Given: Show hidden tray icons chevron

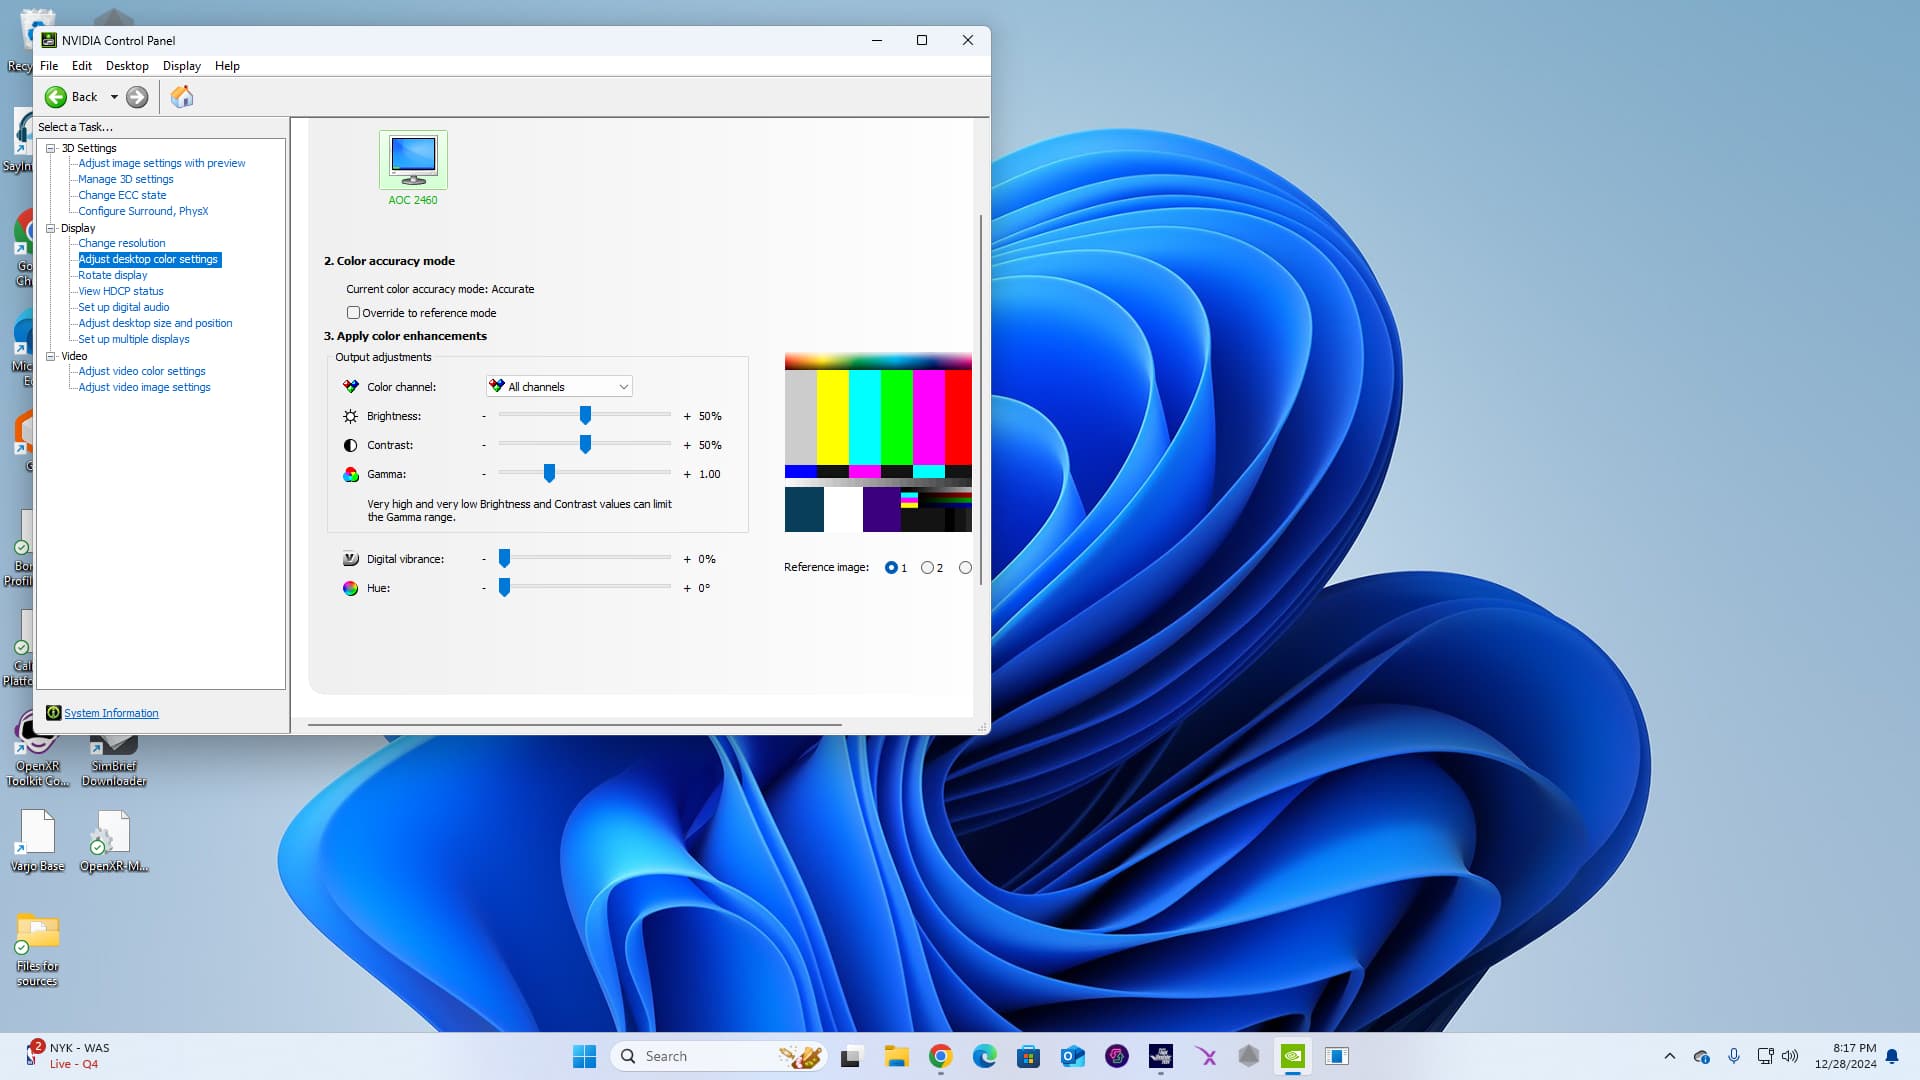Looking at the screenshot, I should (1669, 1056).
